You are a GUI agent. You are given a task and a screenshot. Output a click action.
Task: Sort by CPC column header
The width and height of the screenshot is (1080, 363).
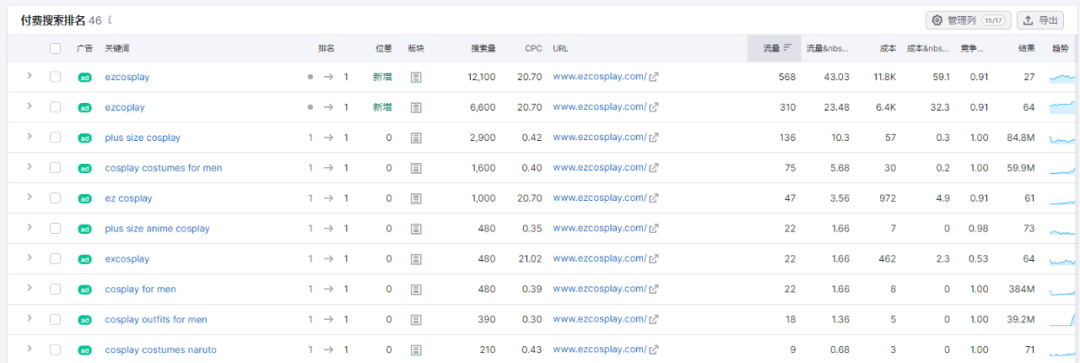(533, 49)
